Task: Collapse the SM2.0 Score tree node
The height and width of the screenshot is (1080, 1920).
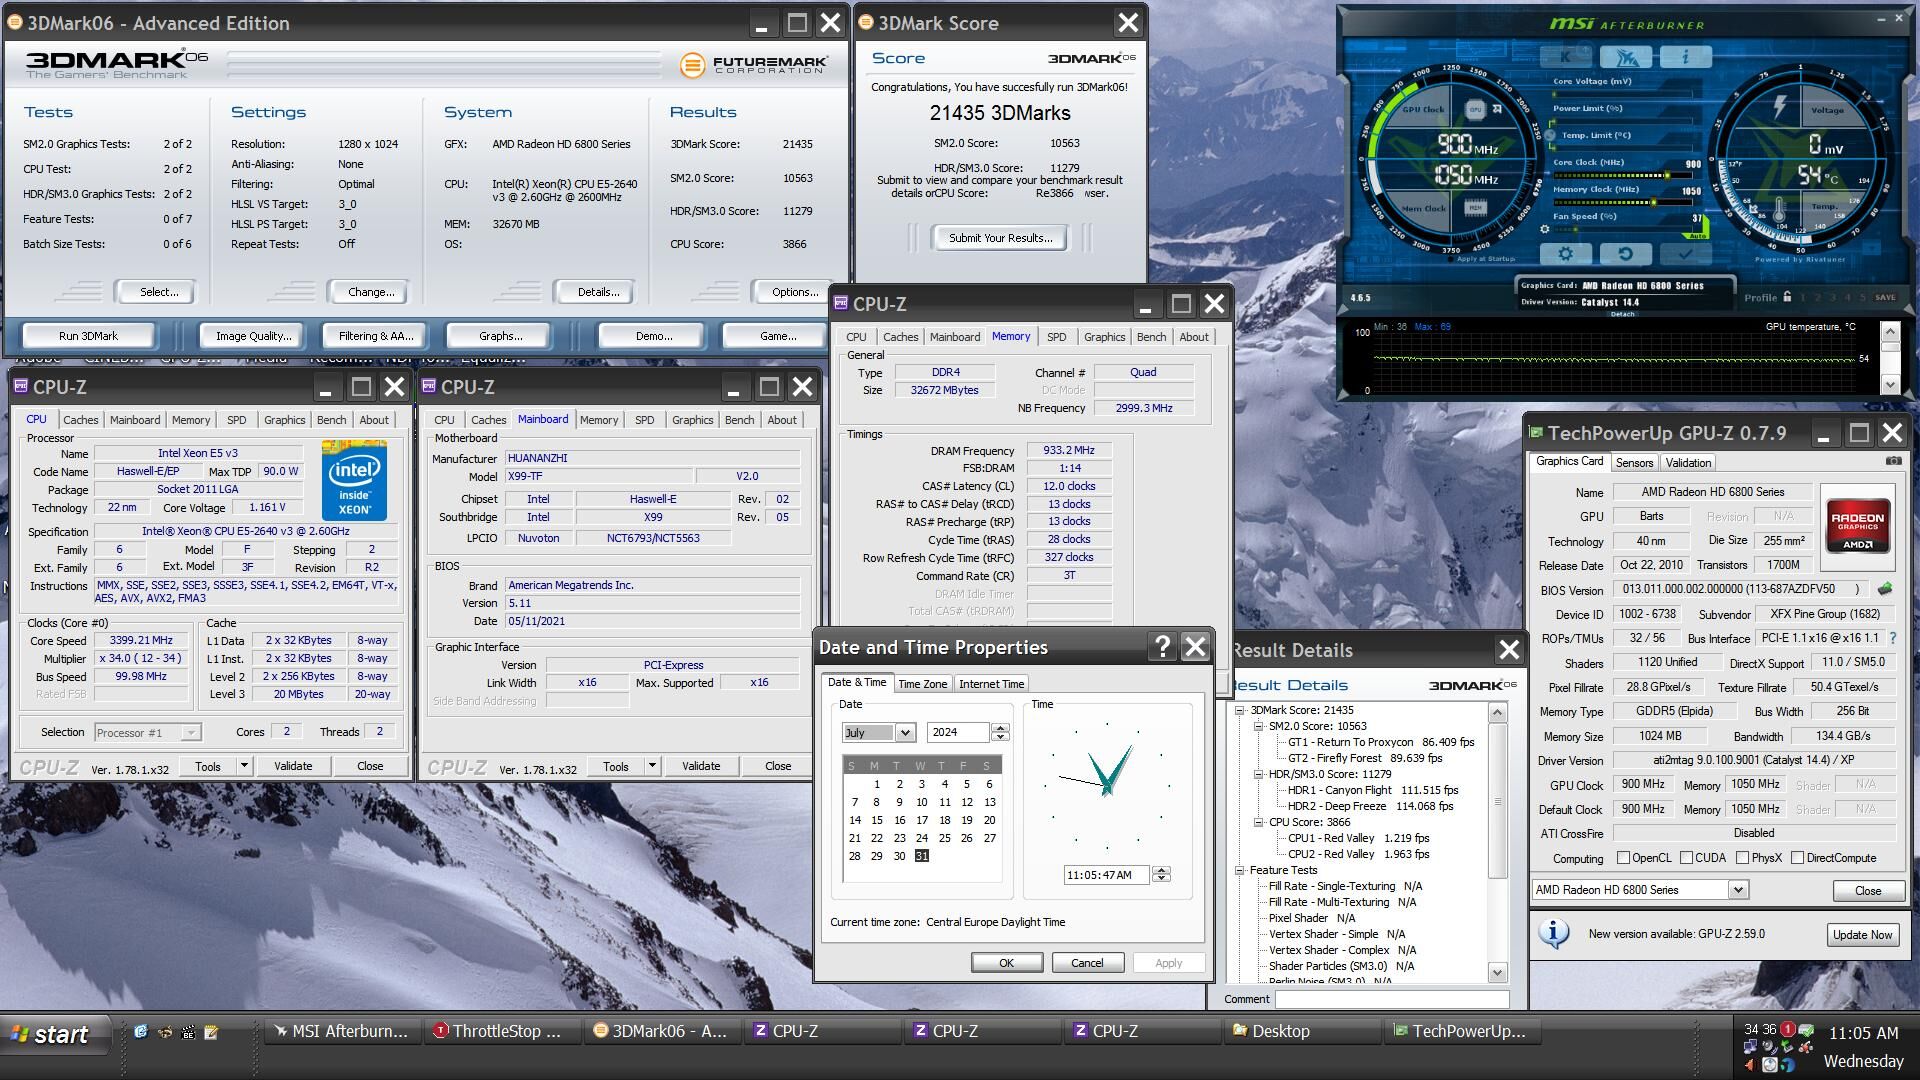Action: (x=1258, y=726)
